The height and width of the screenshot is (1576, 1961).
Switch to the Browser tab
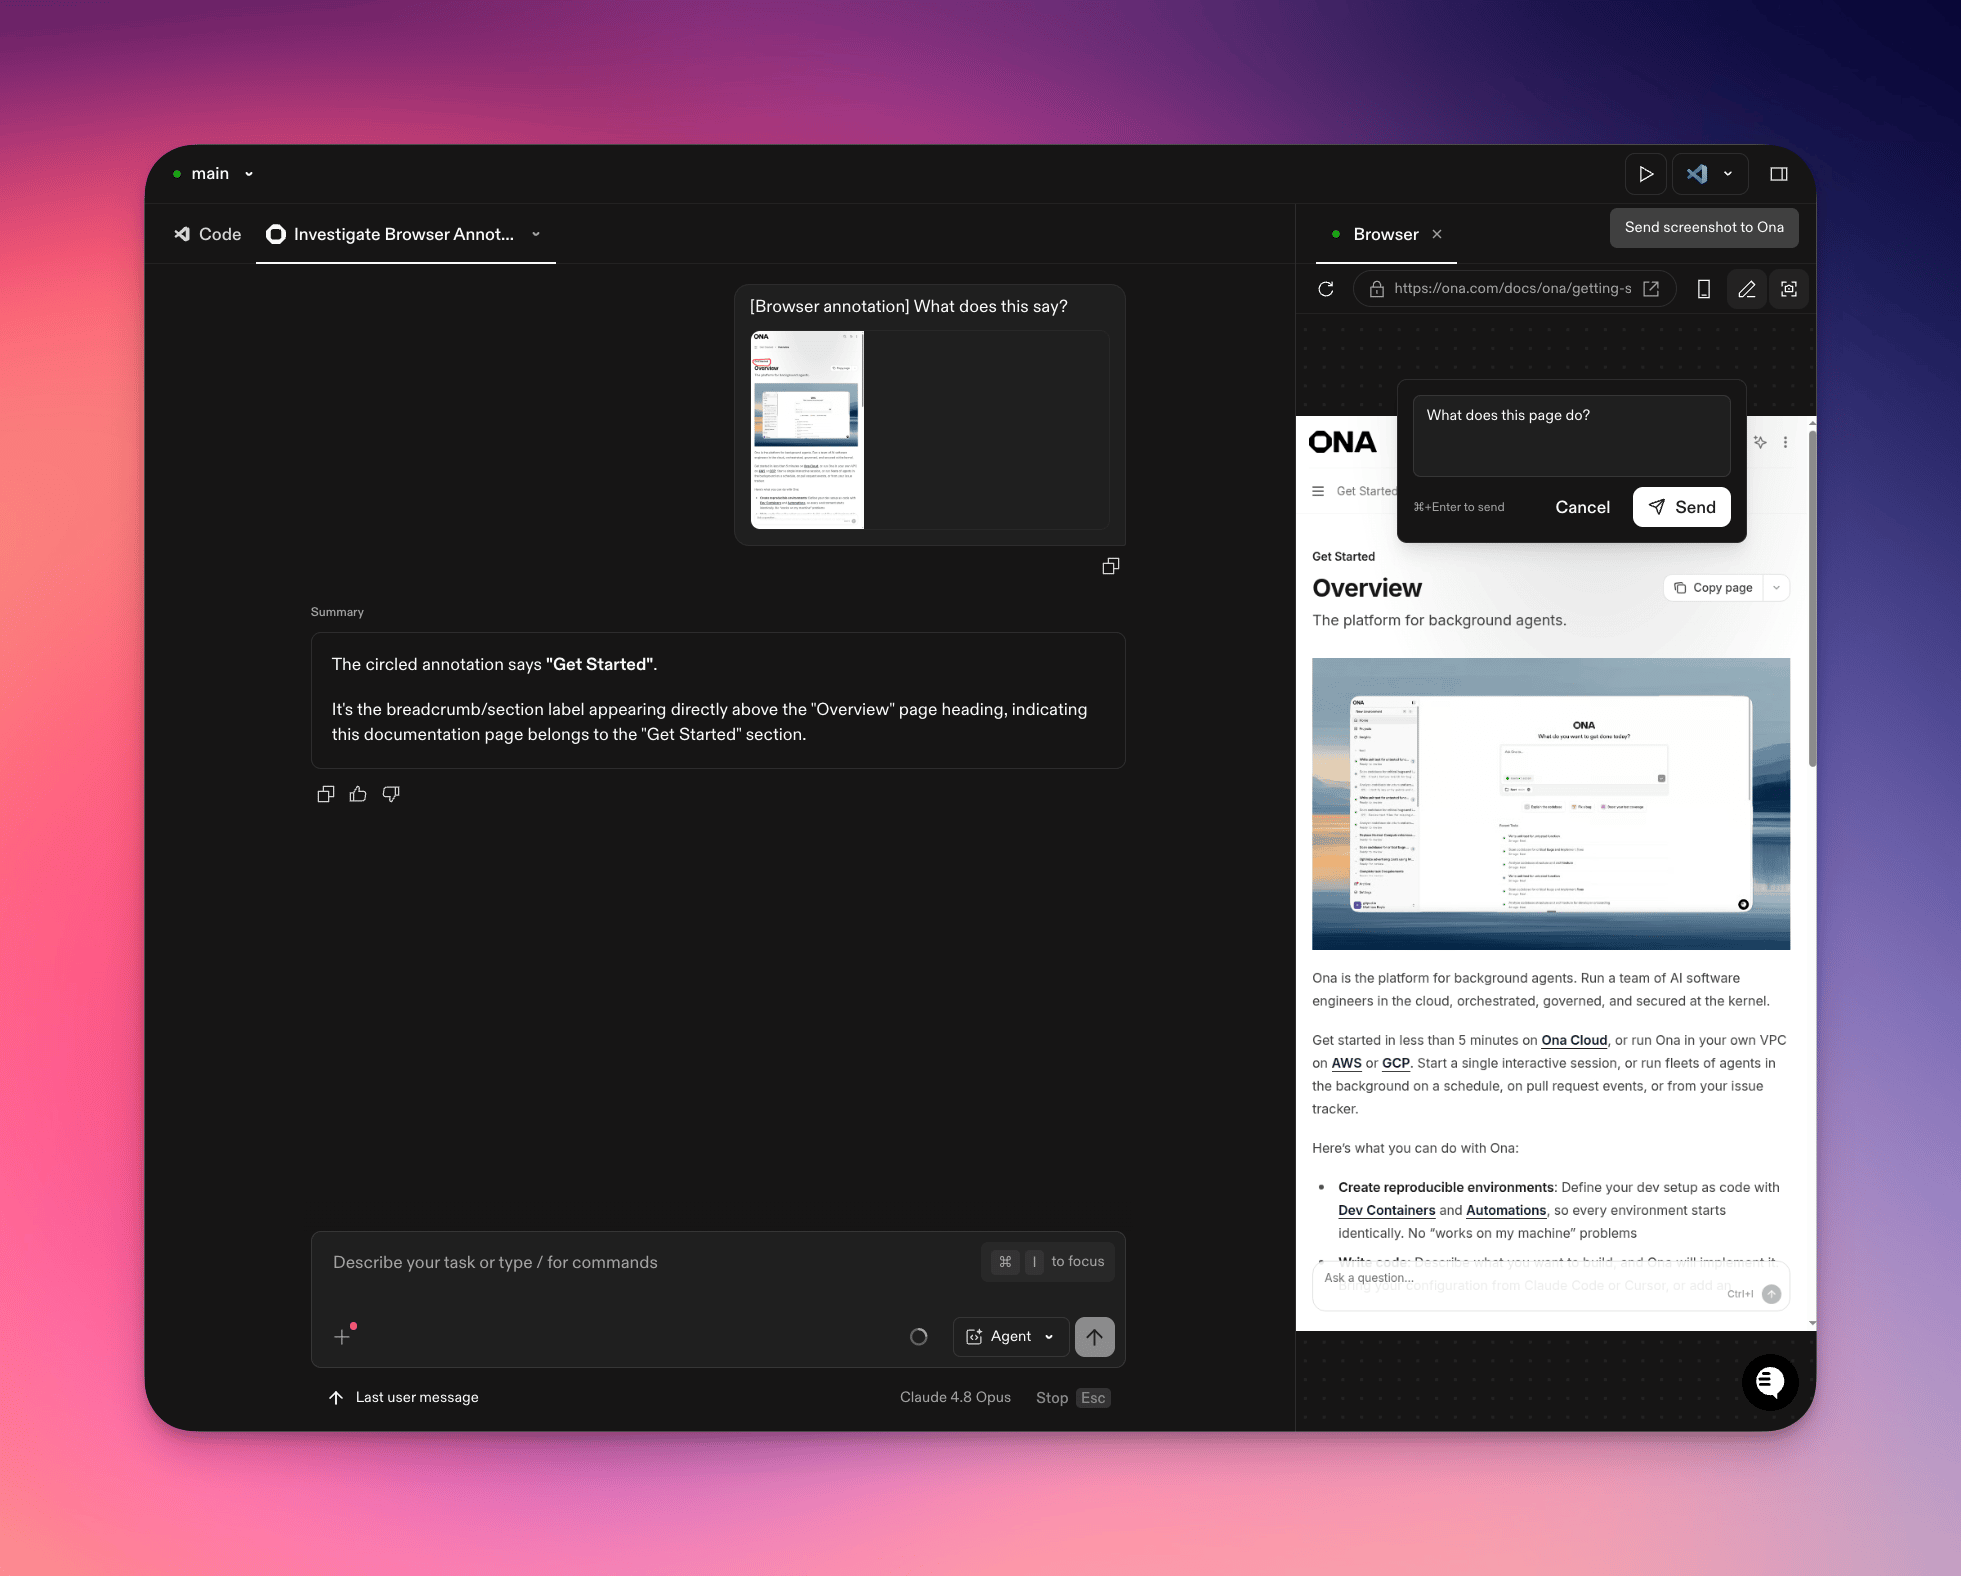click(1385, 234)
